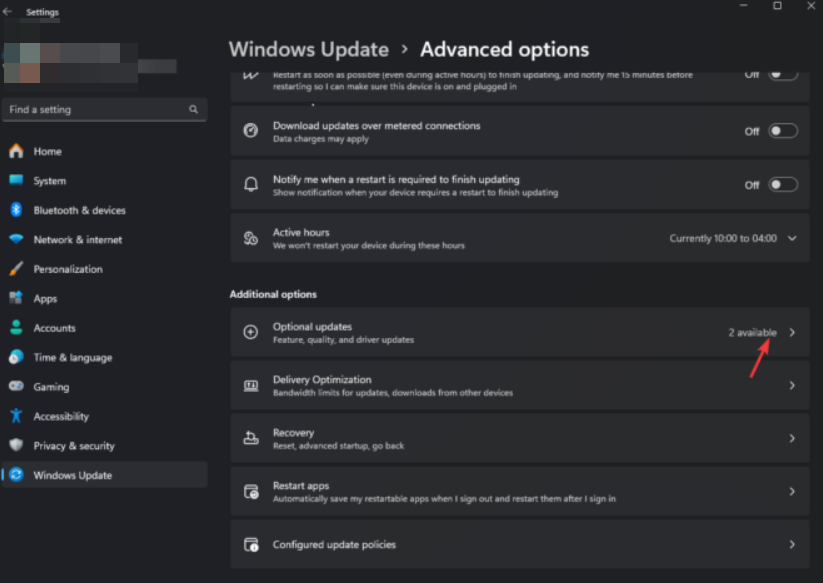The height and width of the screenshot is (583, 823).
Task: Click the search magnifier icon
Action: point(194,109)
